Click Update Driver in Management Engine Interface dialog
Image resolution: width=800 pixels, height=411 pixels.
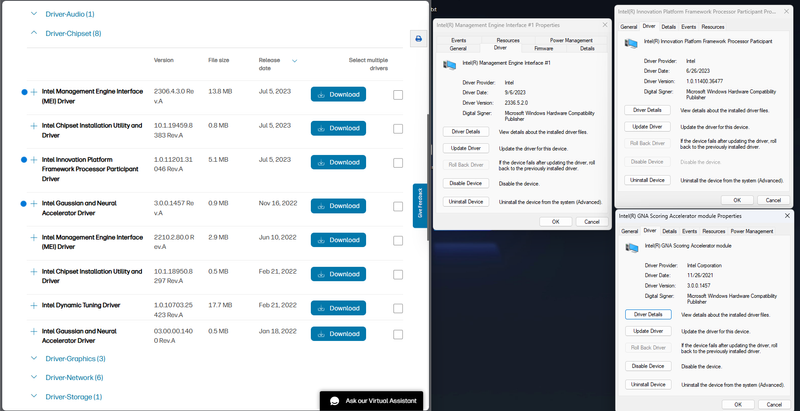[x=466, y=148]
